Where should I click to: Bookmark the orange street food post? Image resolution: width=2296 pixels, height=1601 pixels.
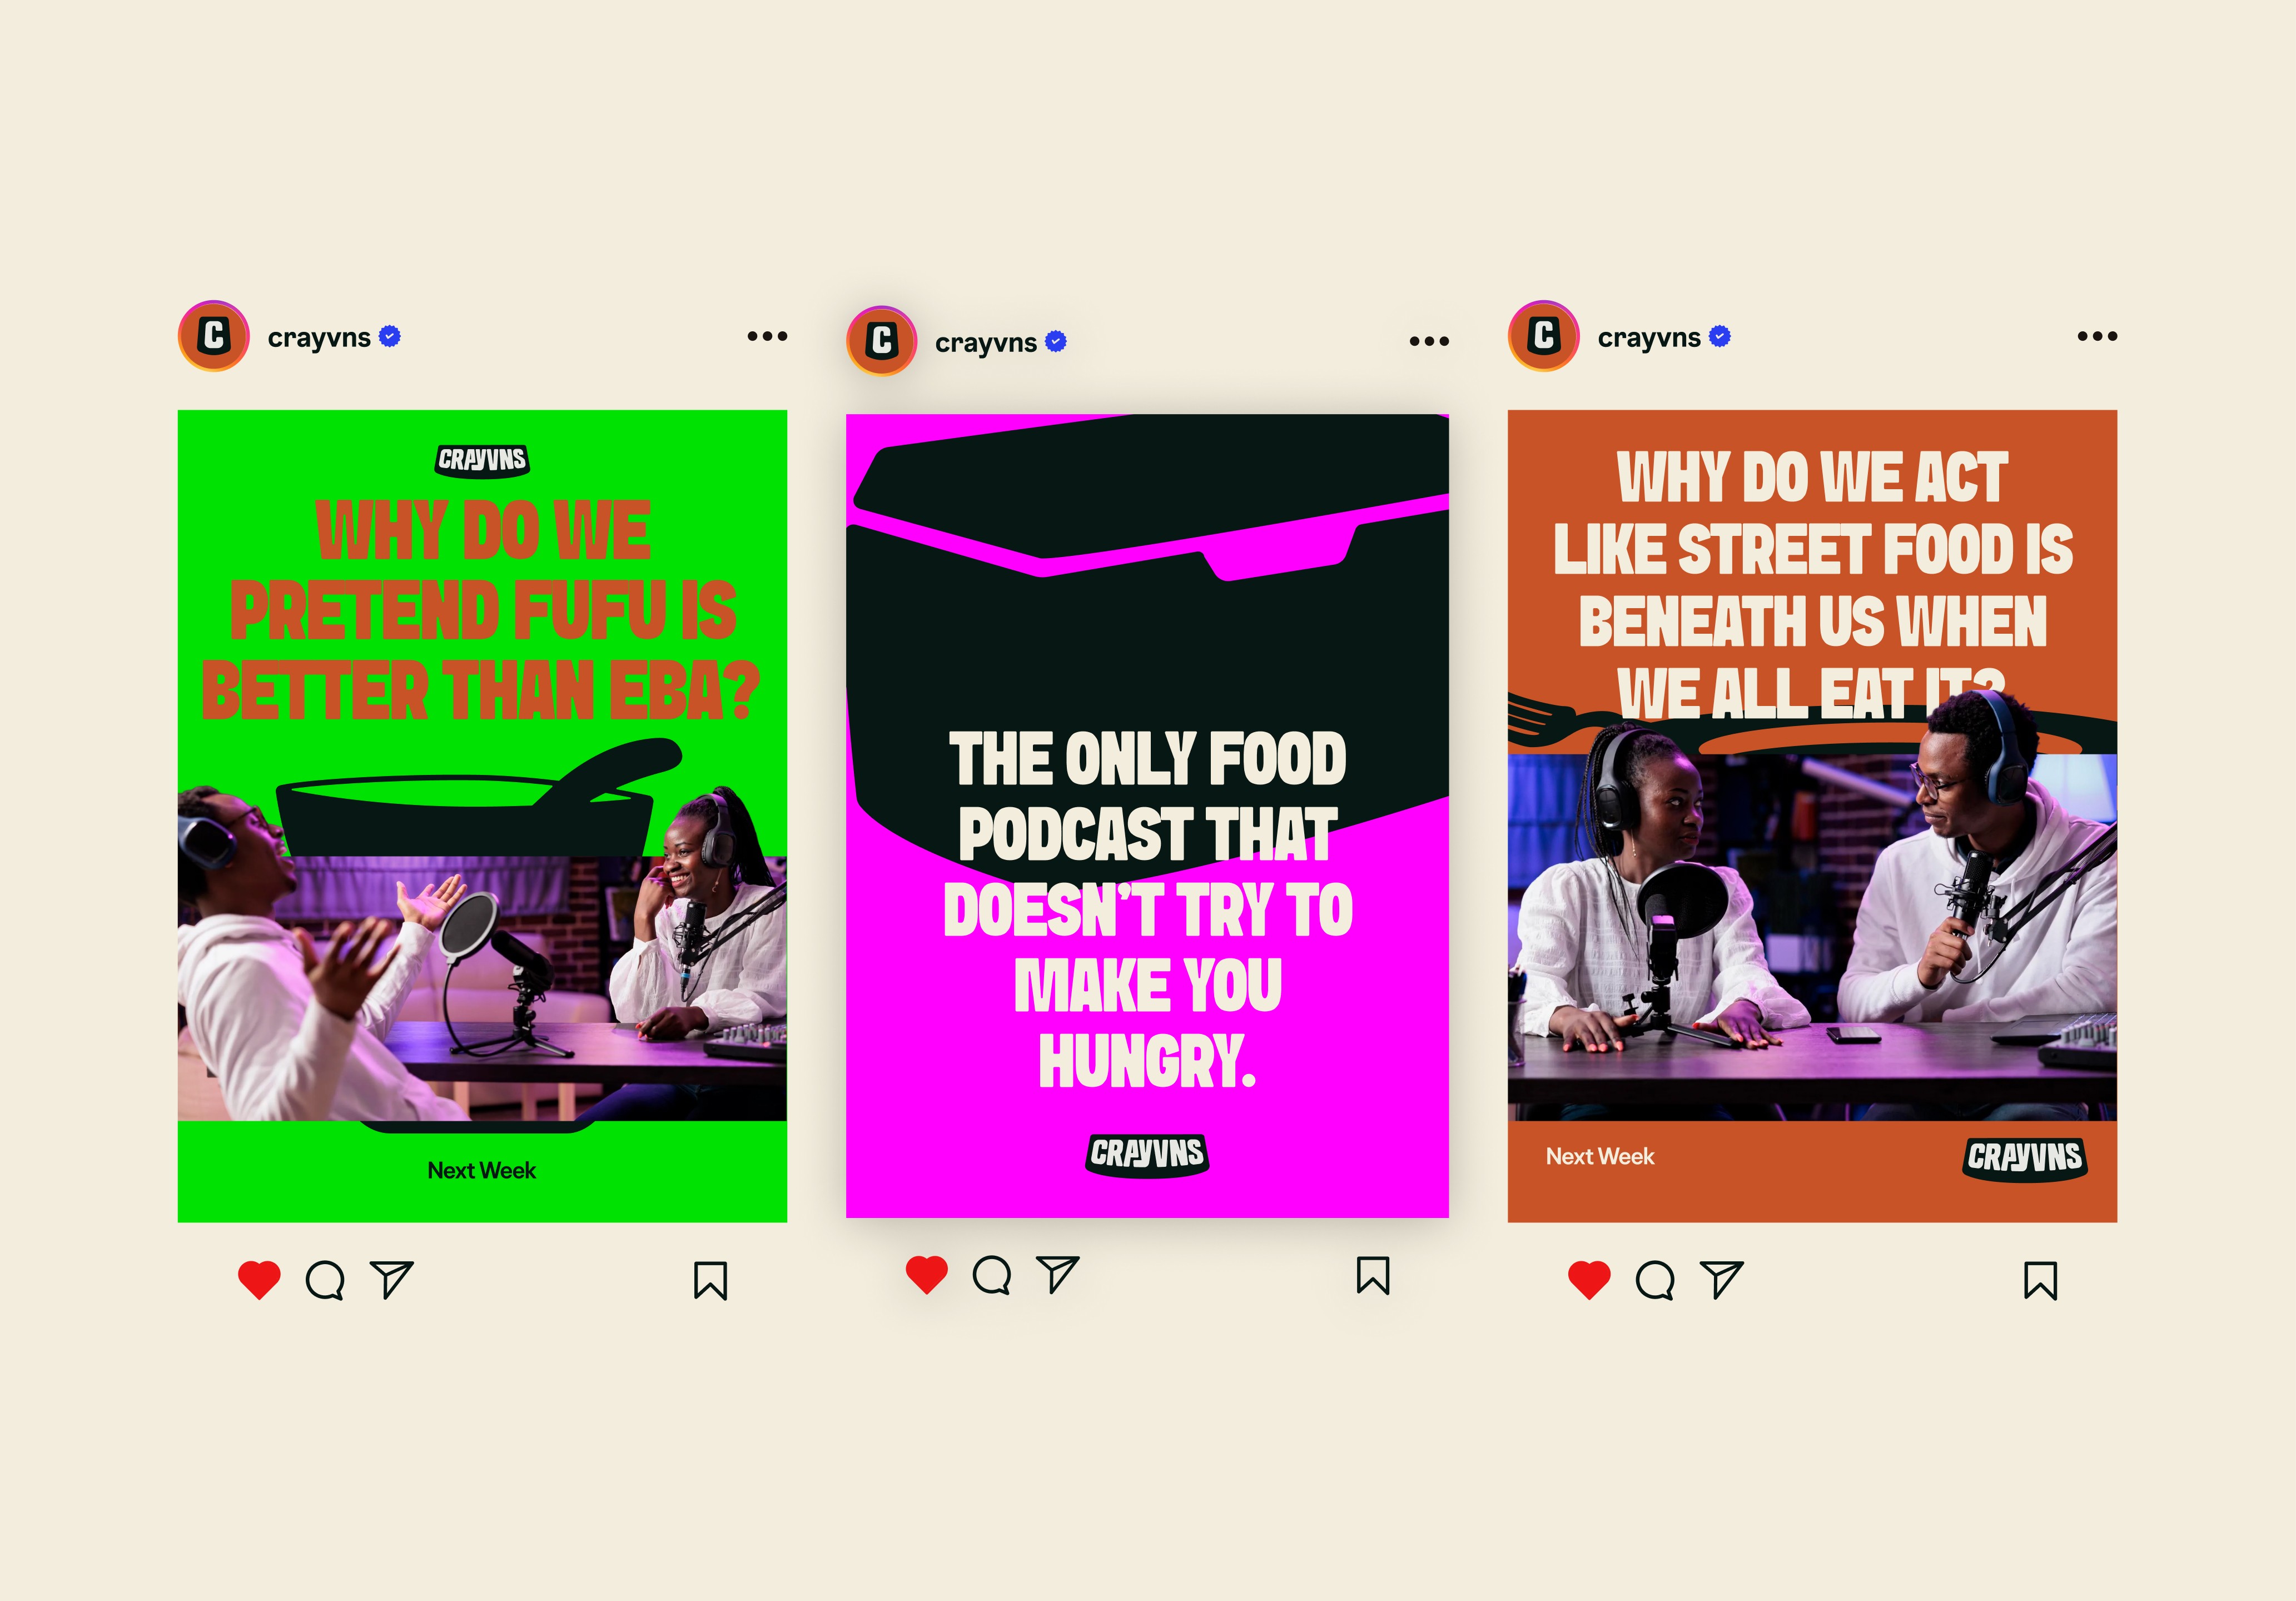tap(2040, 1280)
